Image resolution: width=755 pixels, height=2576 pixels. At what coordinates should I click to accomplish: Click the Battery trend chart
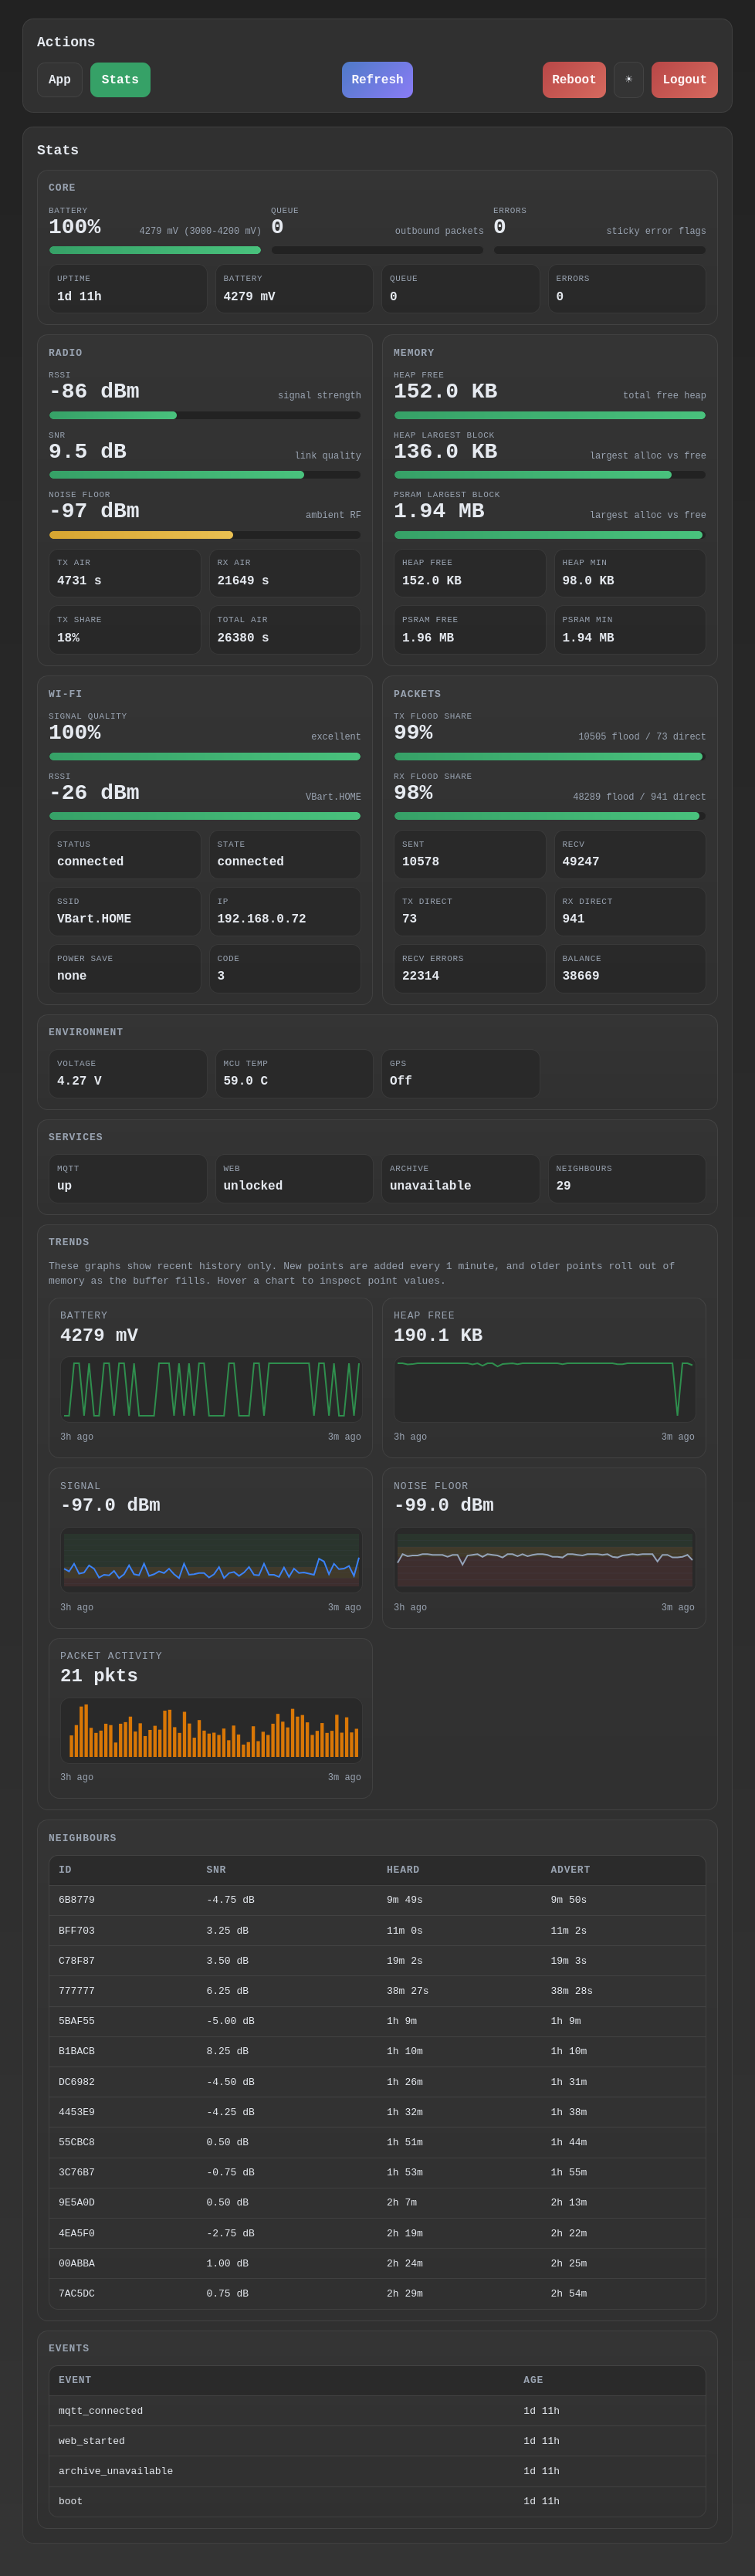pos(211,1390)
